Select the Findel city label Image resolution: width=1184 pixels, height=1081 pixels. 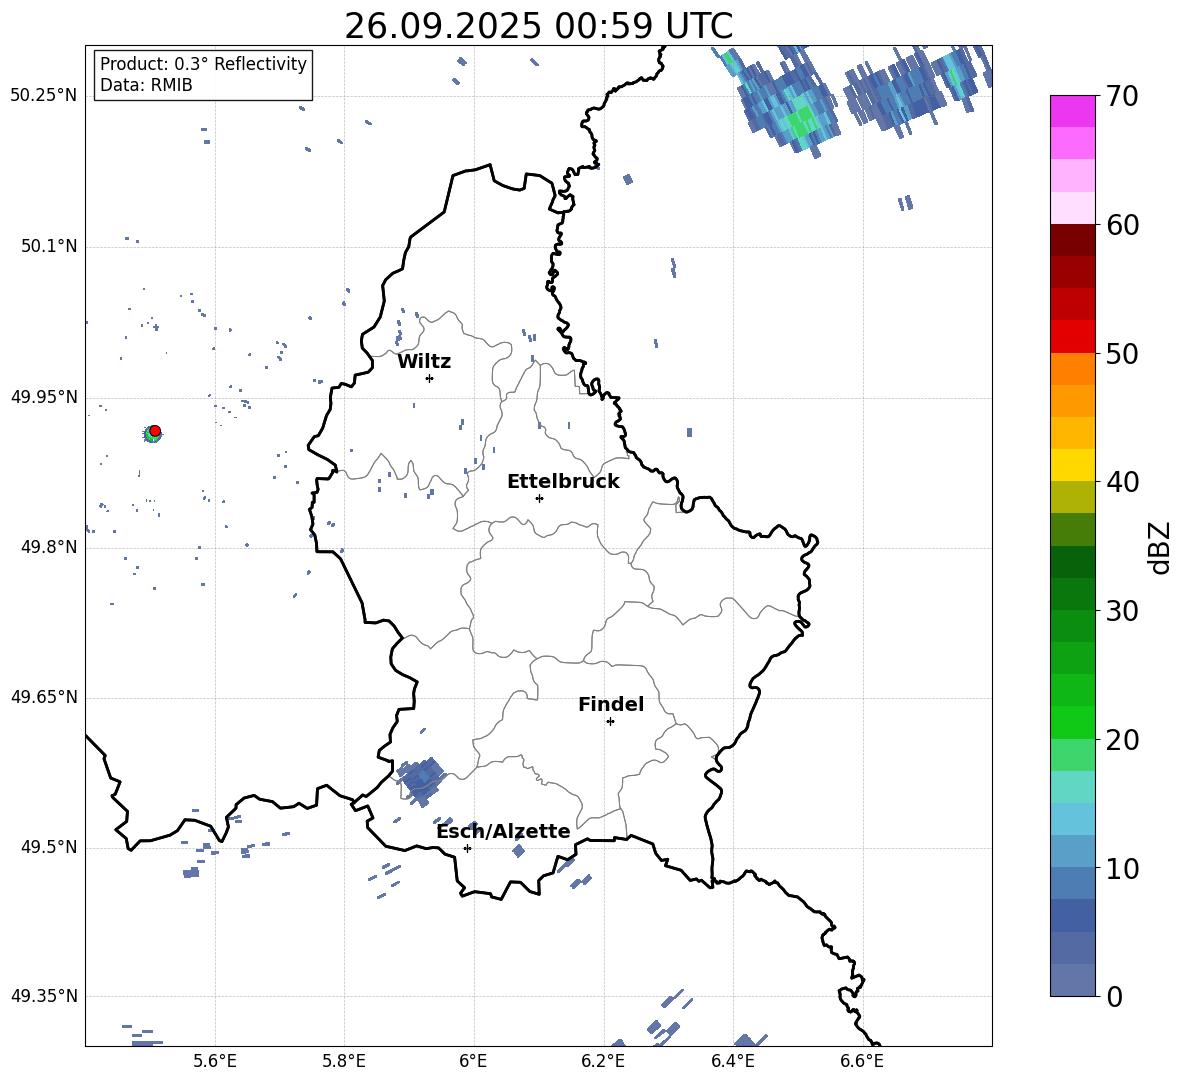pyautogui.click(x=611, y=704)
